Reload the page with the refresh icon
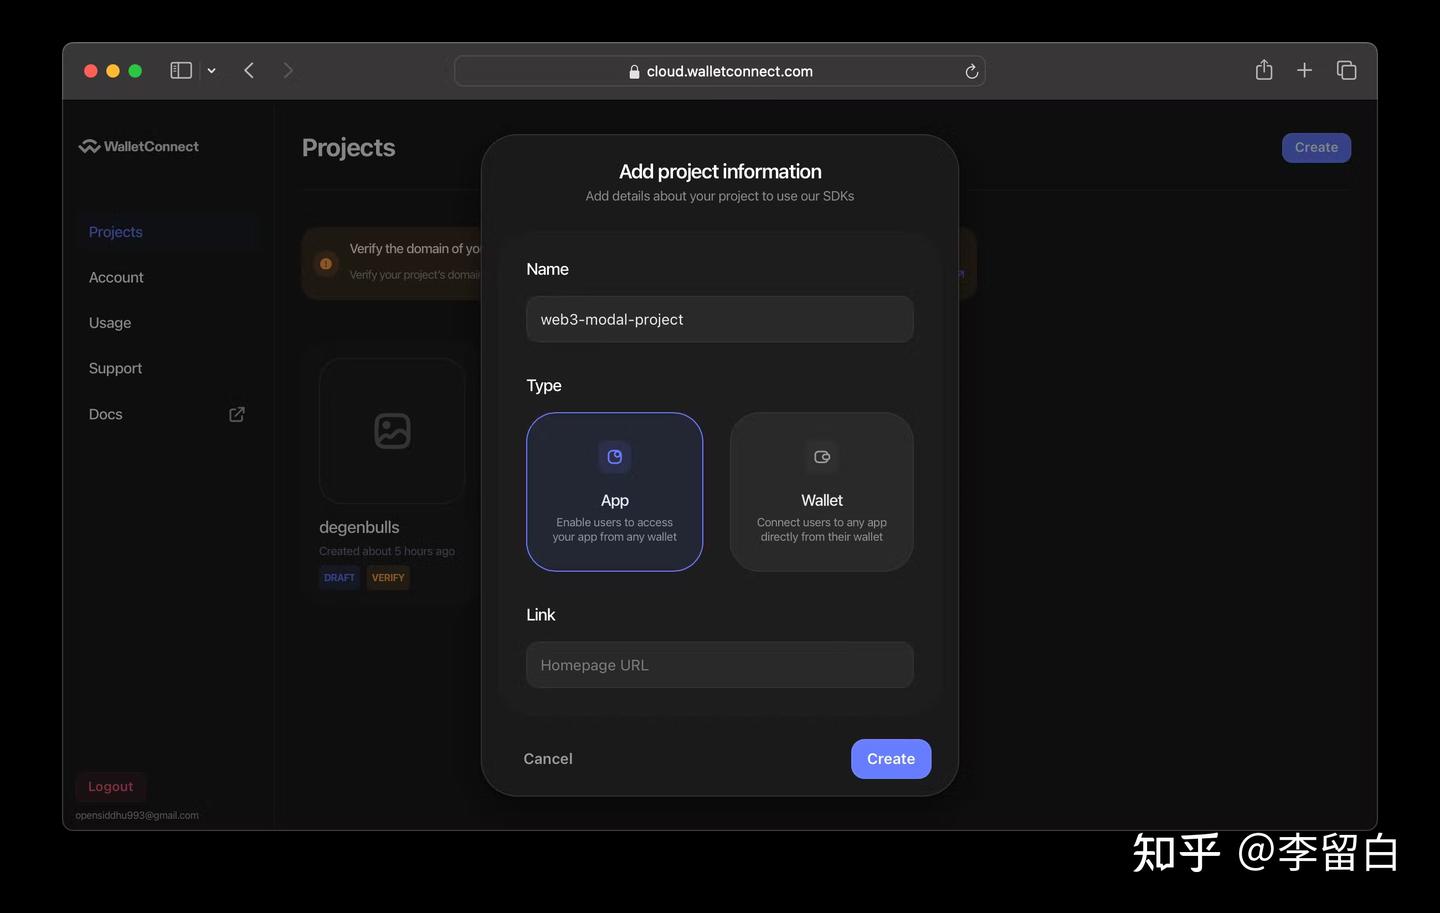 [x=971, y=71]
